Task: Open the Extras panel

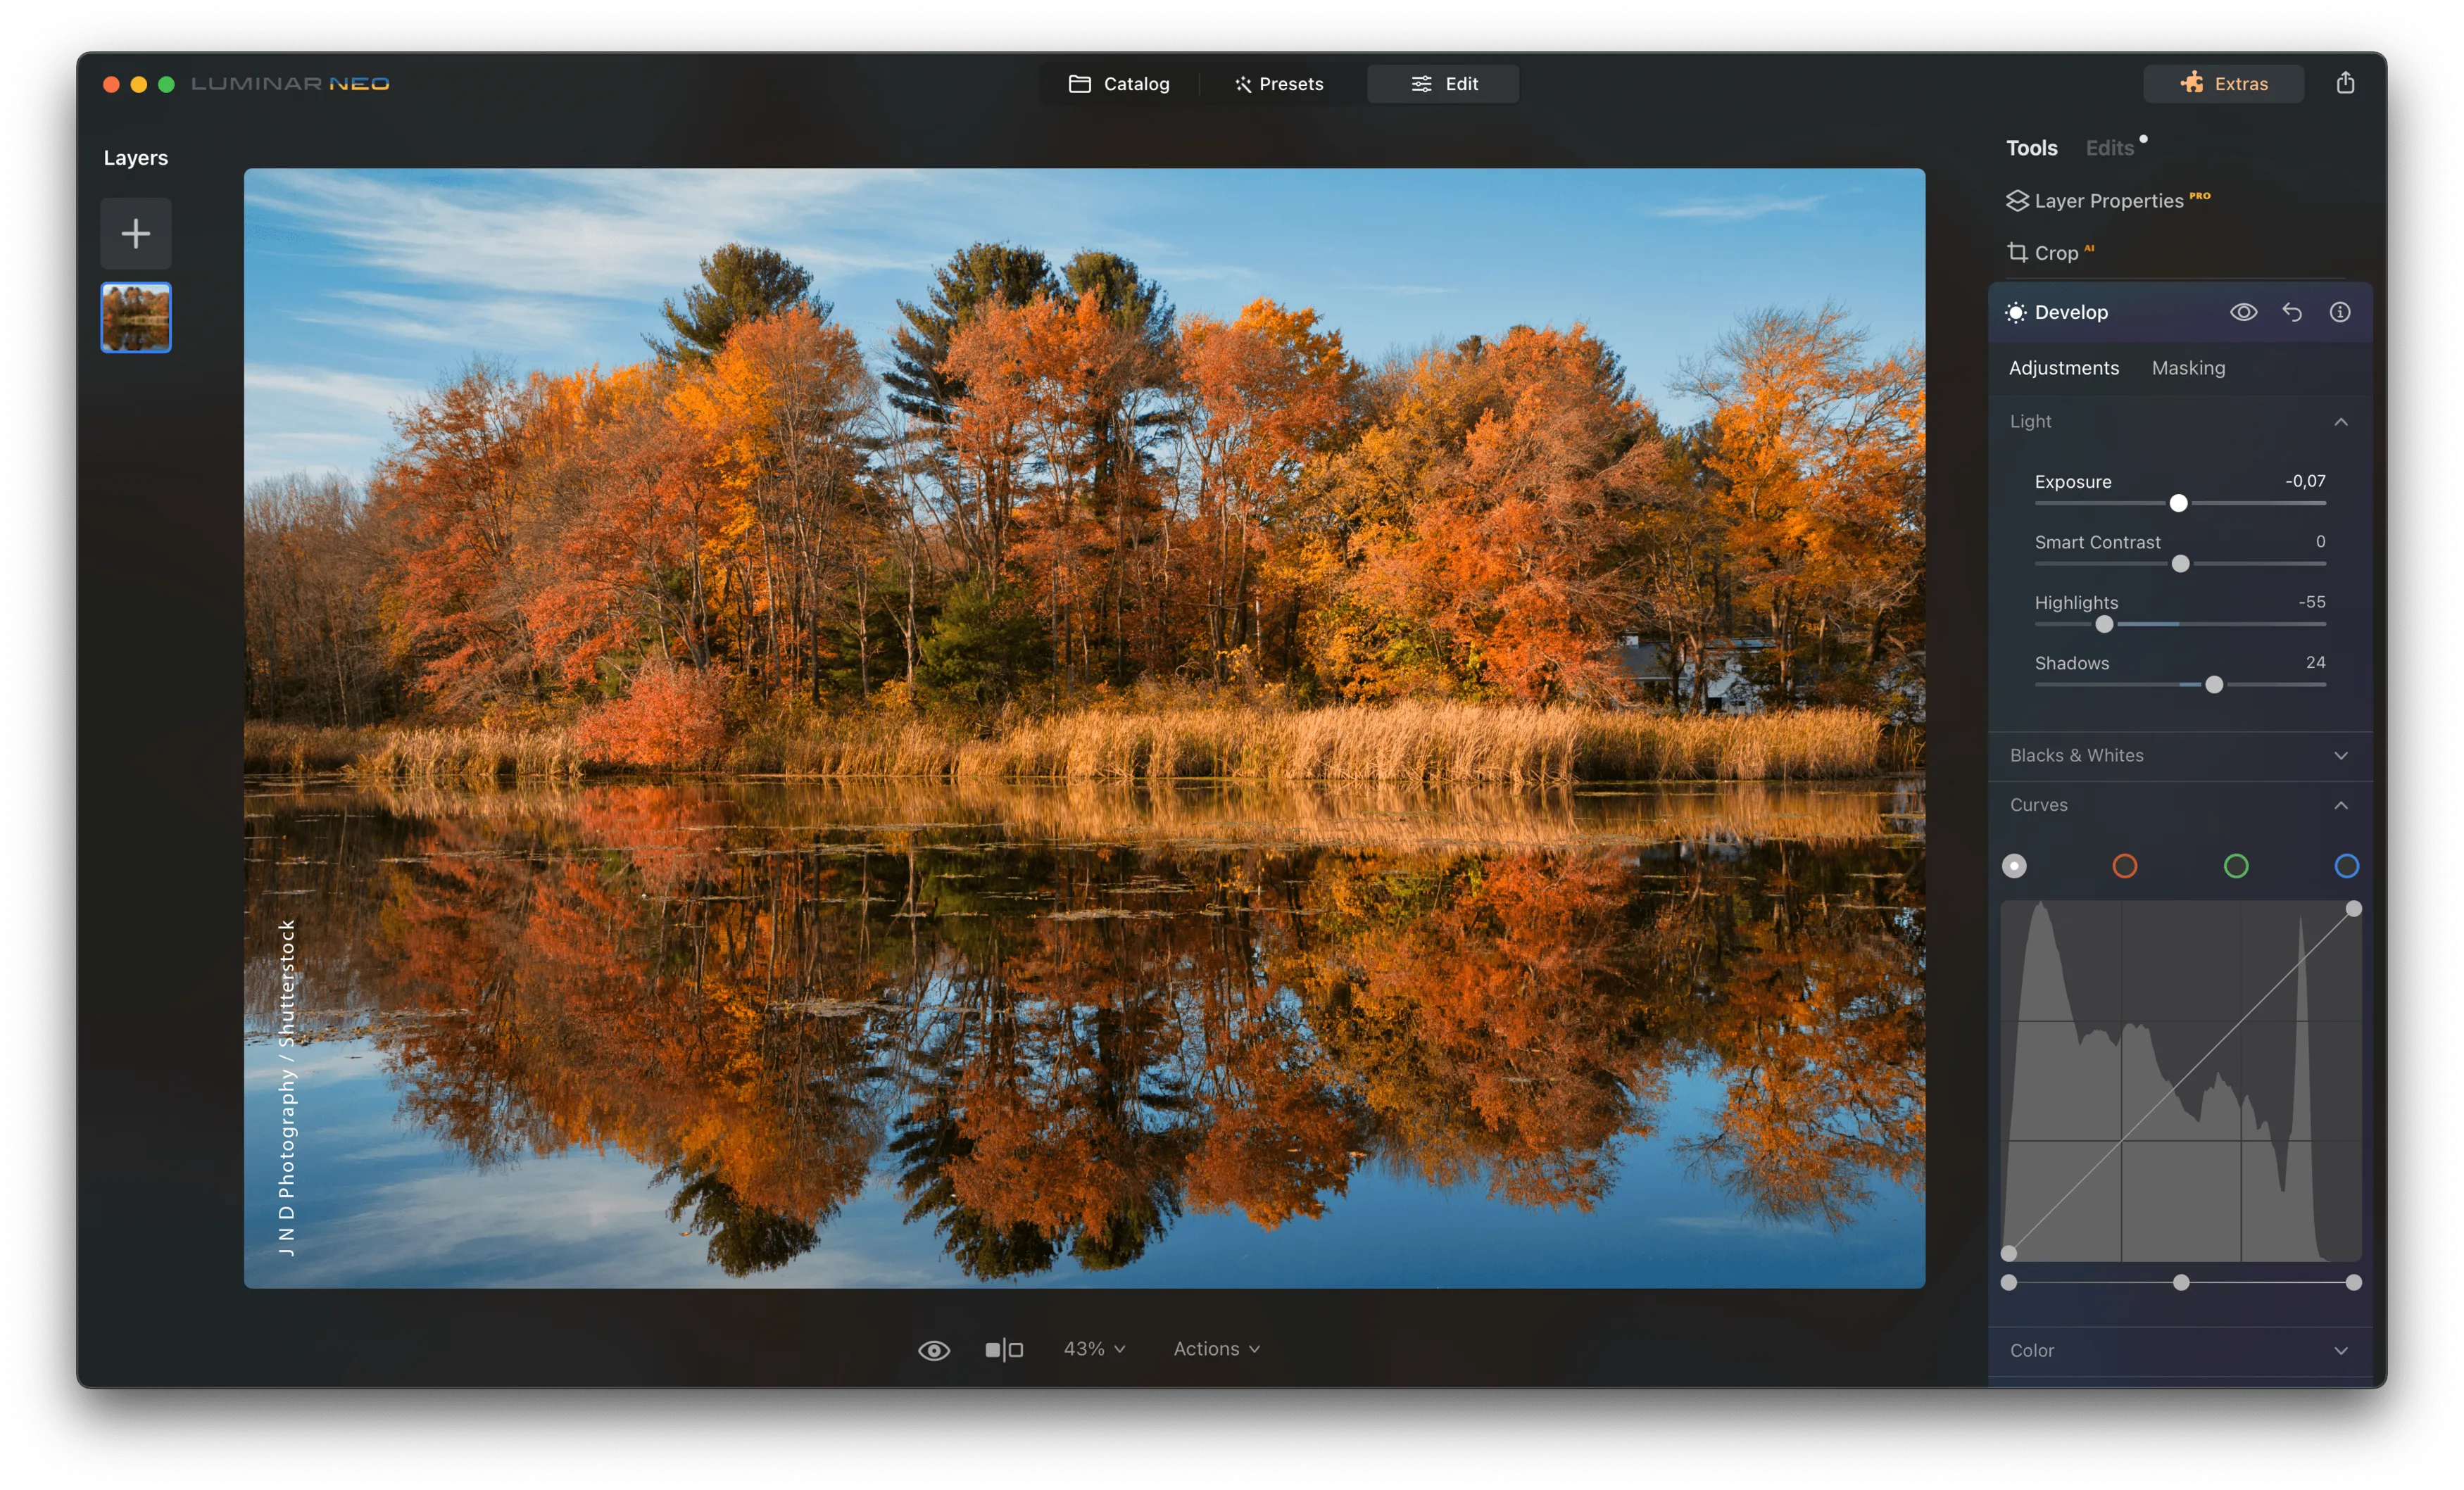Action: [x=2223, y=84]
